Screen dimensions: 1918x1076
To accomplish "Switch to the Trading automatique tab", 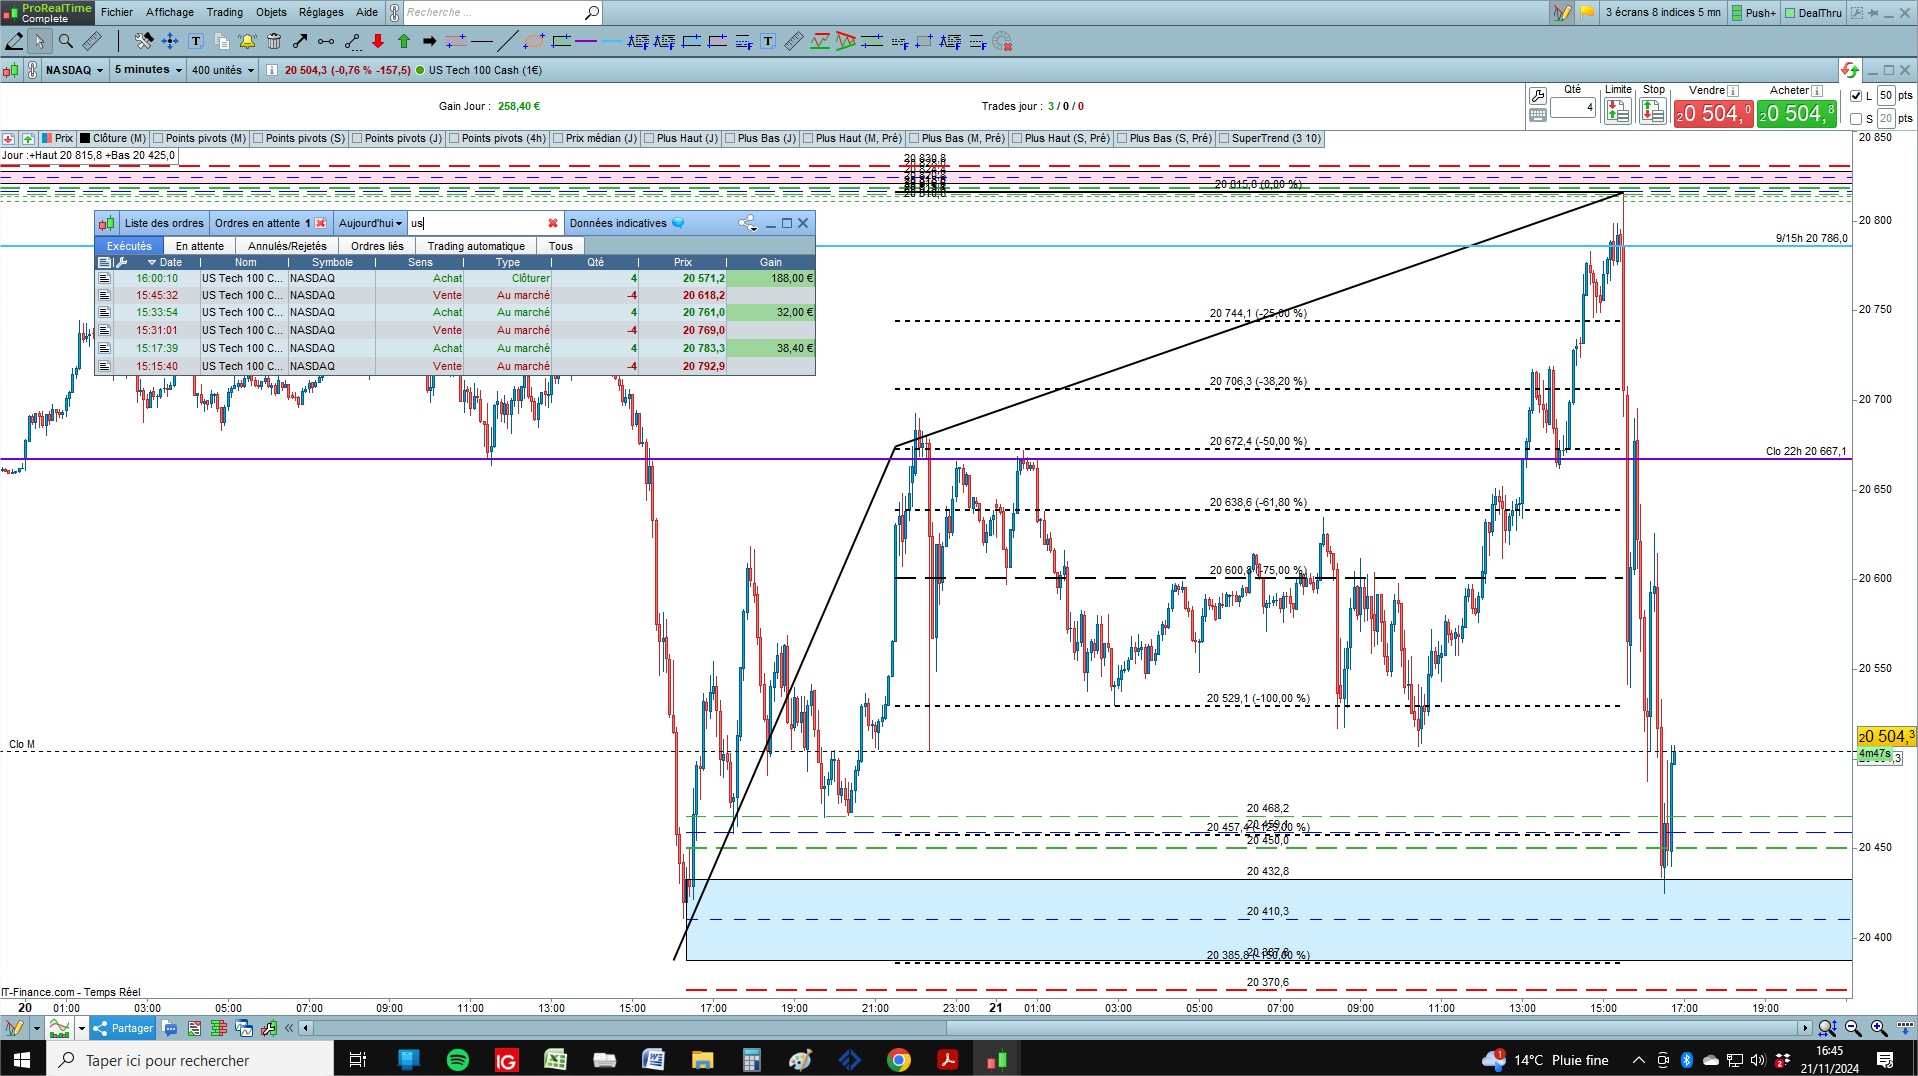I will pyautogui.click(x=476, y=246).
